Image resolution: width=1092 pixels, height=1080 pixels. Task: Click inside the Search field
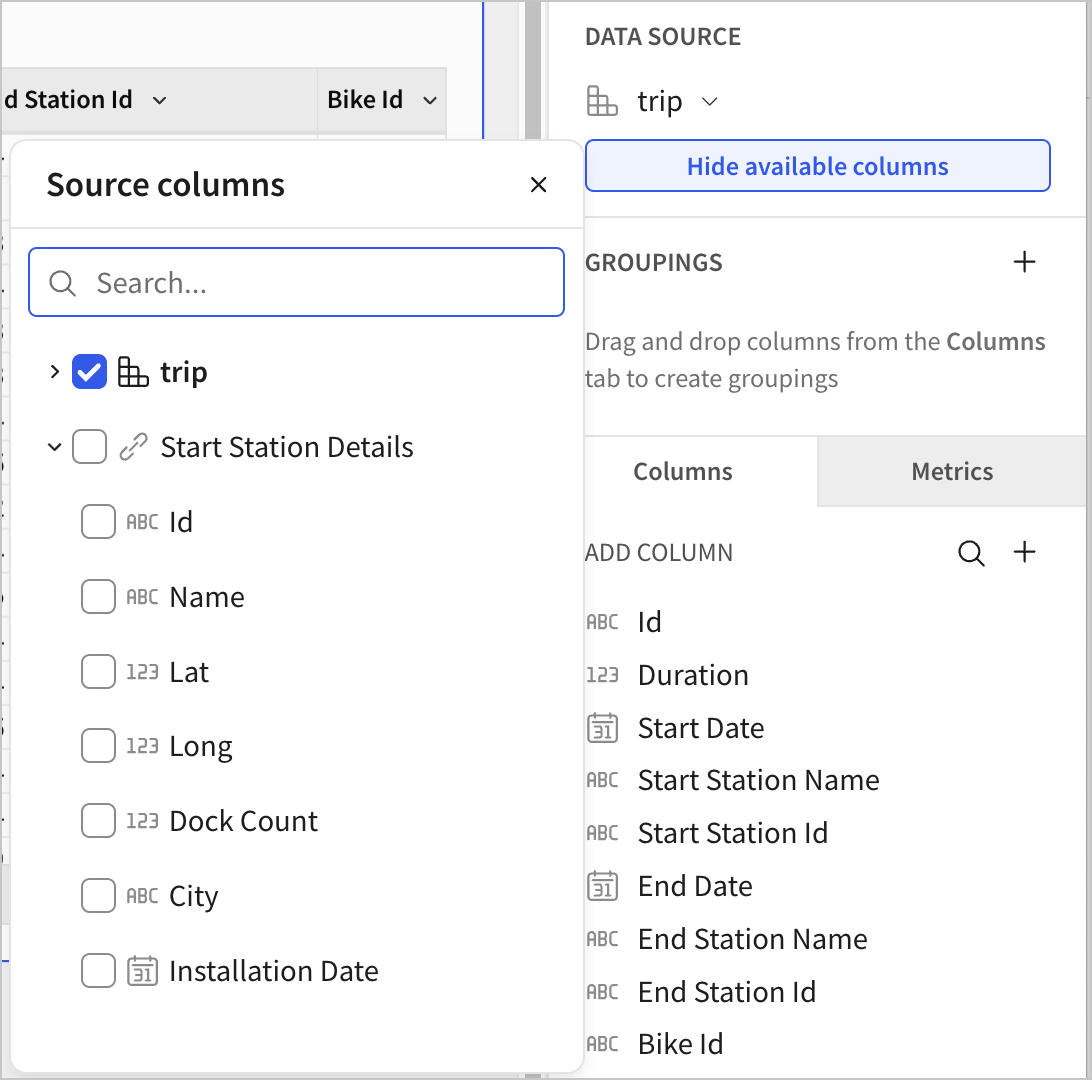point(296,282)
